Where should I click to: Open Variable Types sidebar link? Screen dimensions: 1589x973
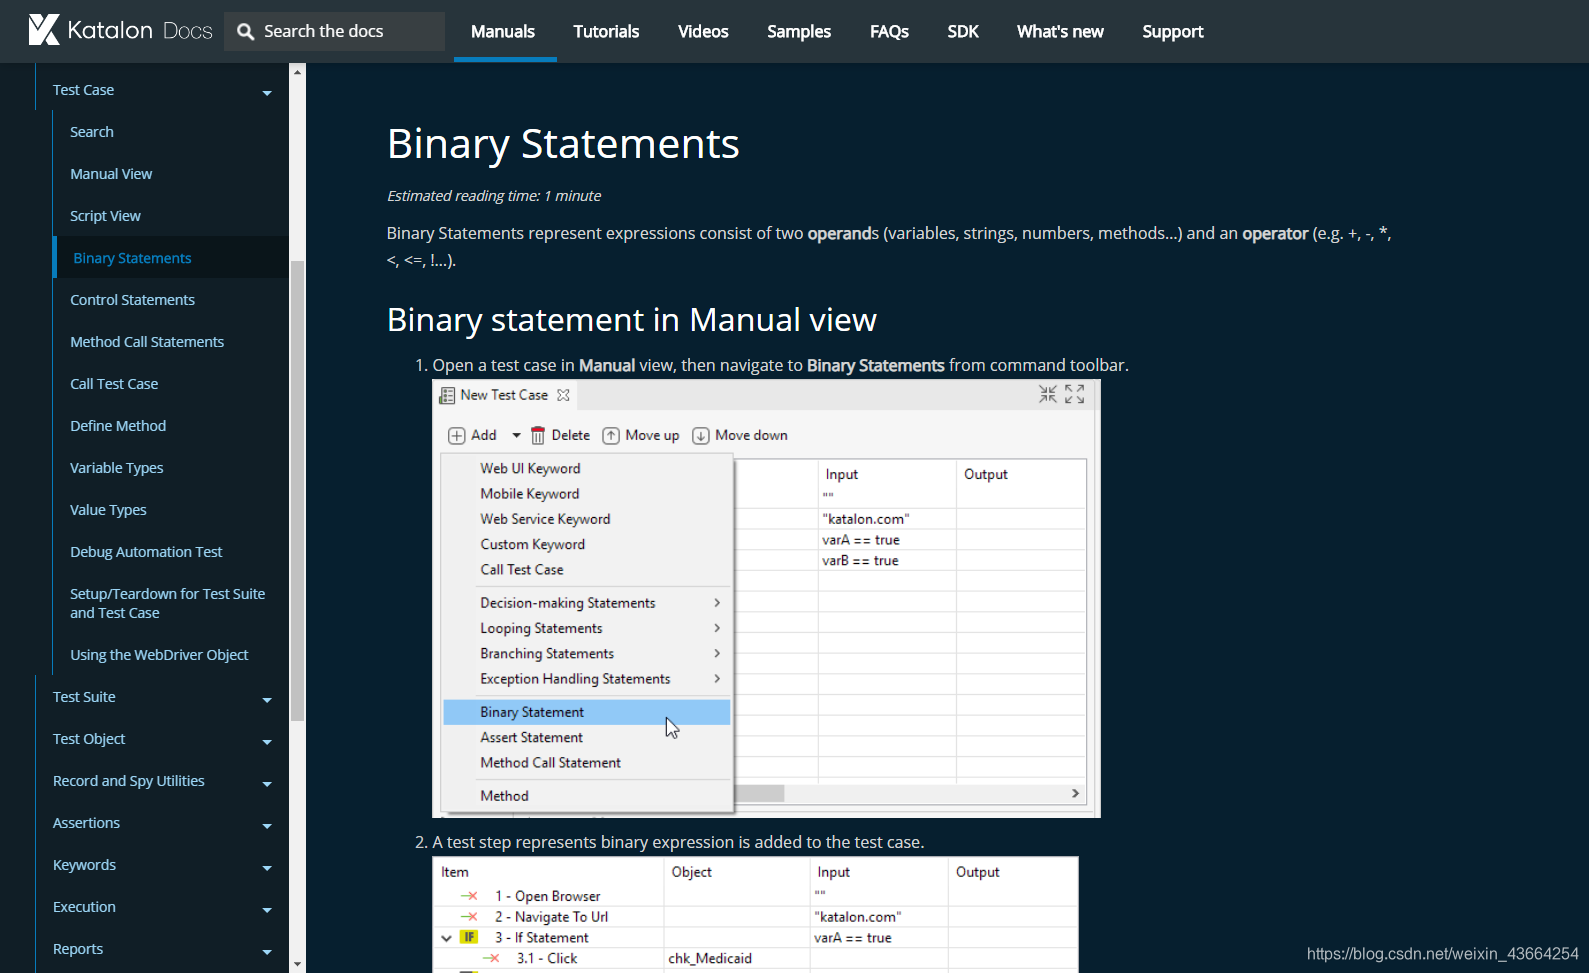click(x=117, y=468)
